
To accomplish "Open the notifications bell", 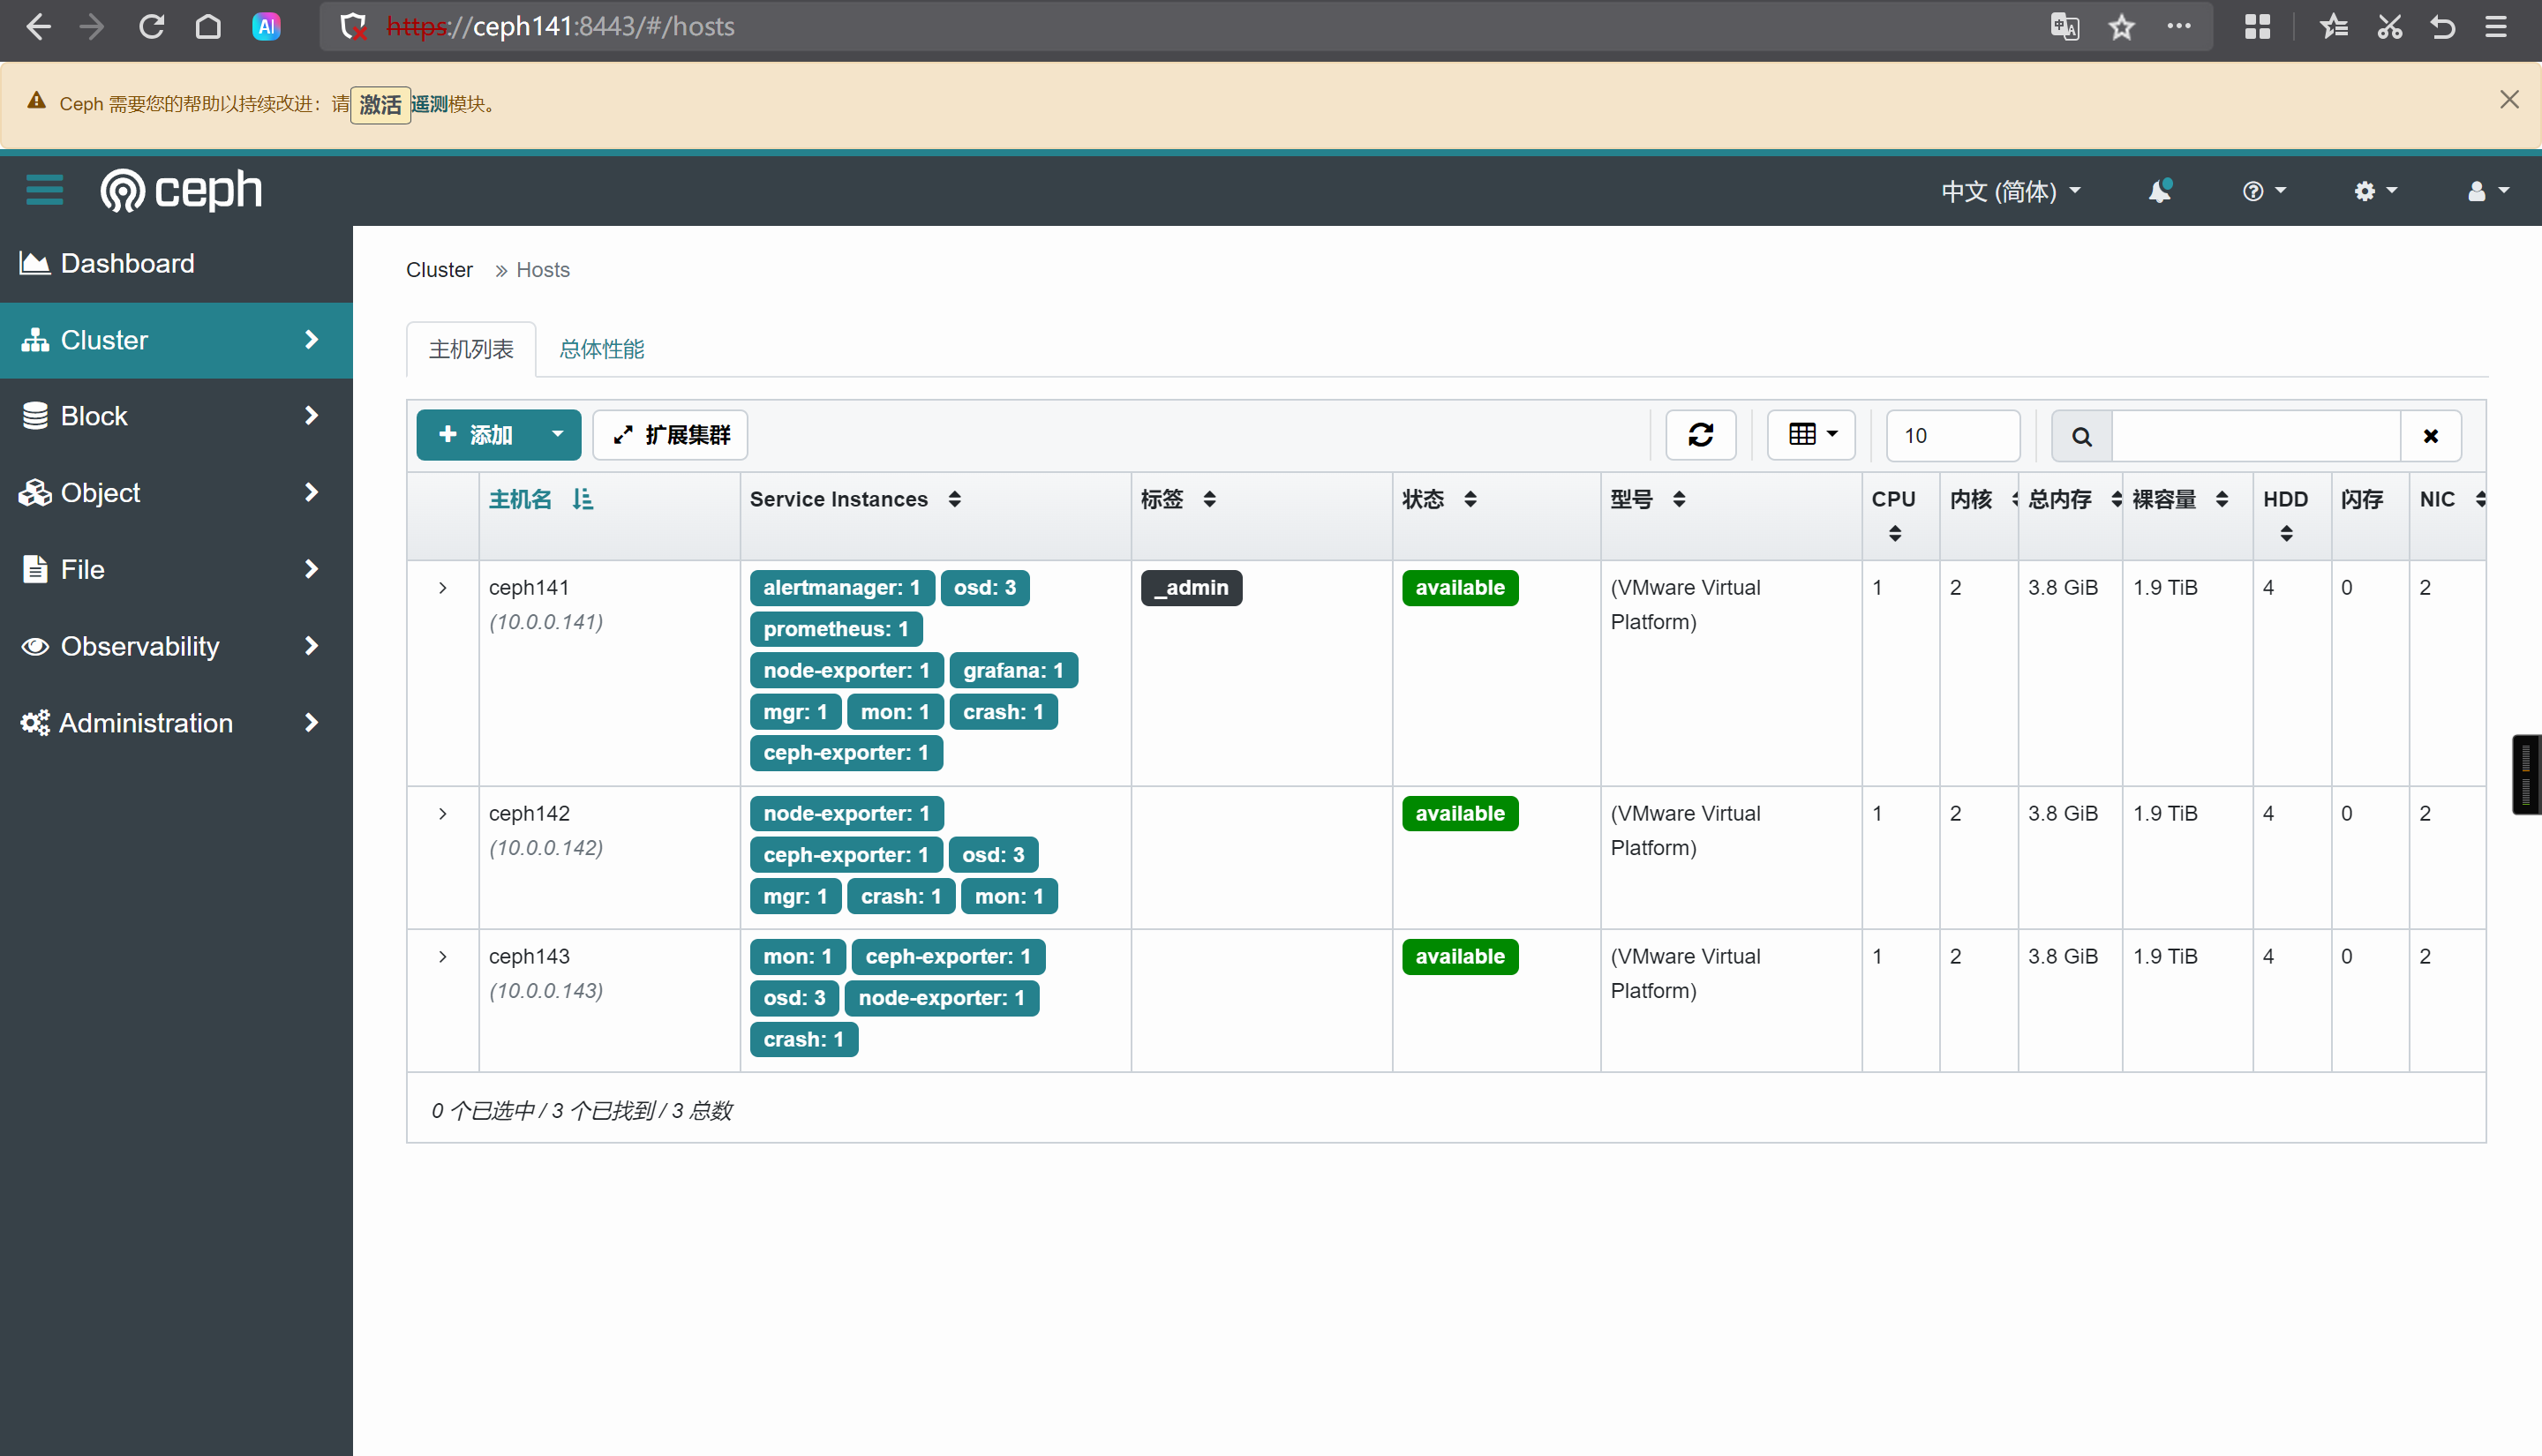I will [x=2159, y=191].
